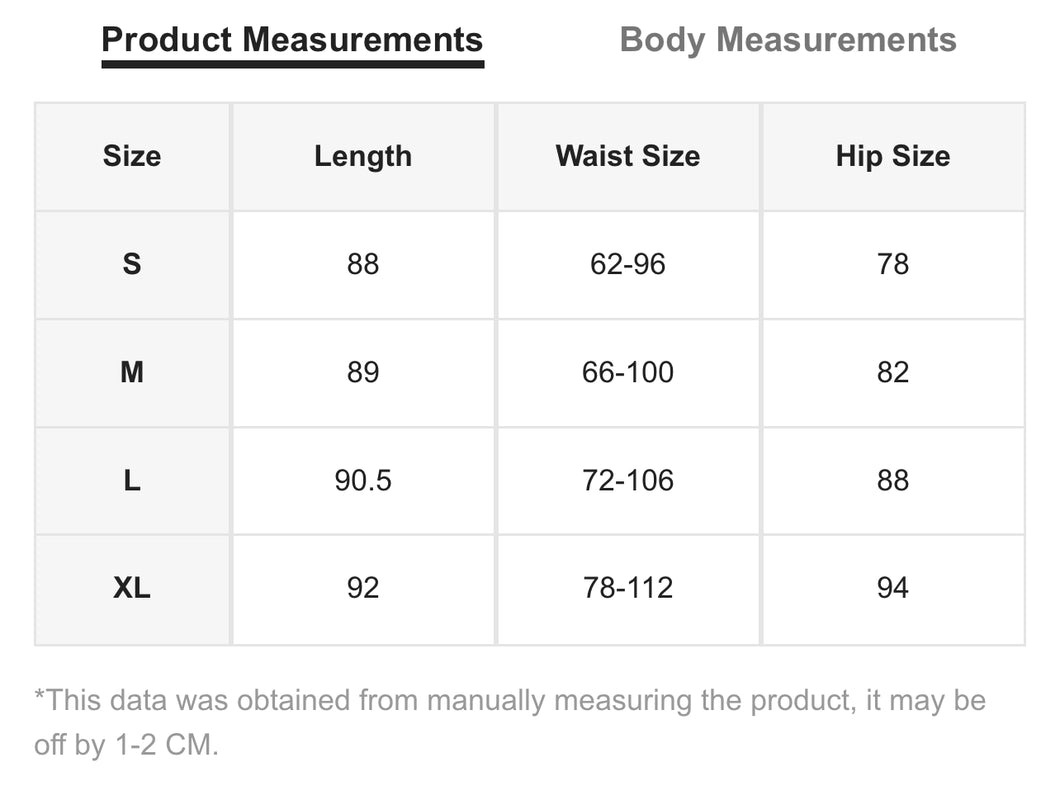Click the 66-100 waist size cell
Viewport: 1060px width, 786px height.
(628, 372)
